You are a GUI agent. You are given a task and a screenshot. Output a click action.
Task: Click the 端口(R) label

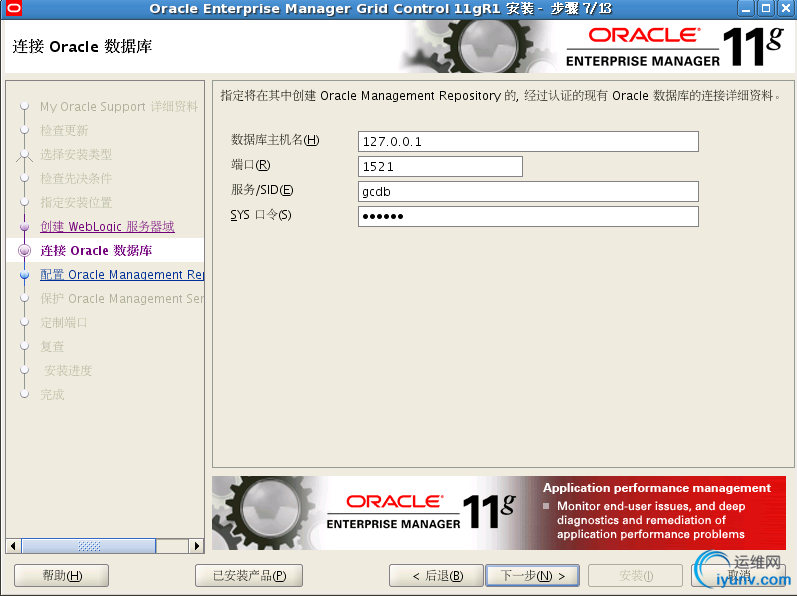(x=251, y=165)
